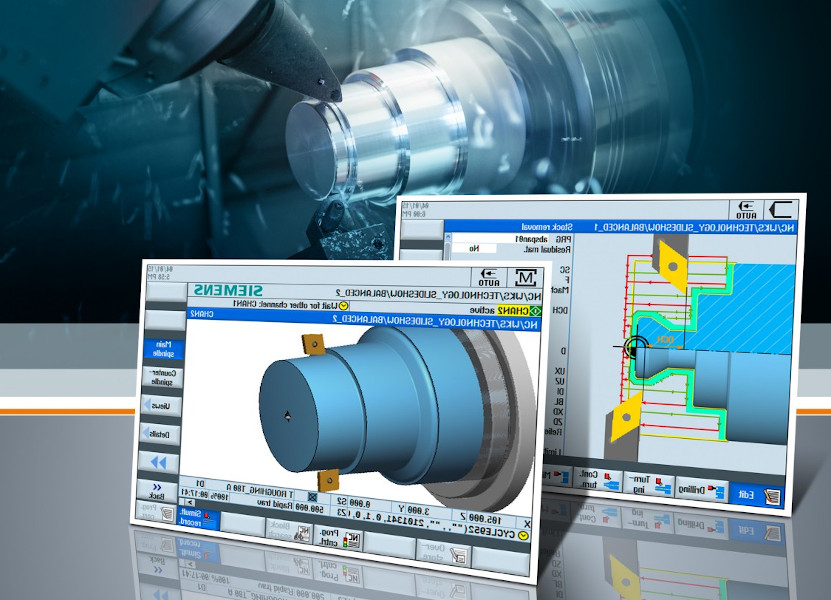The width and height of the screenshot is (831, 600).
Task: Go back with the Back softkey
Action: pyautogui.click(x=157, y=491)
